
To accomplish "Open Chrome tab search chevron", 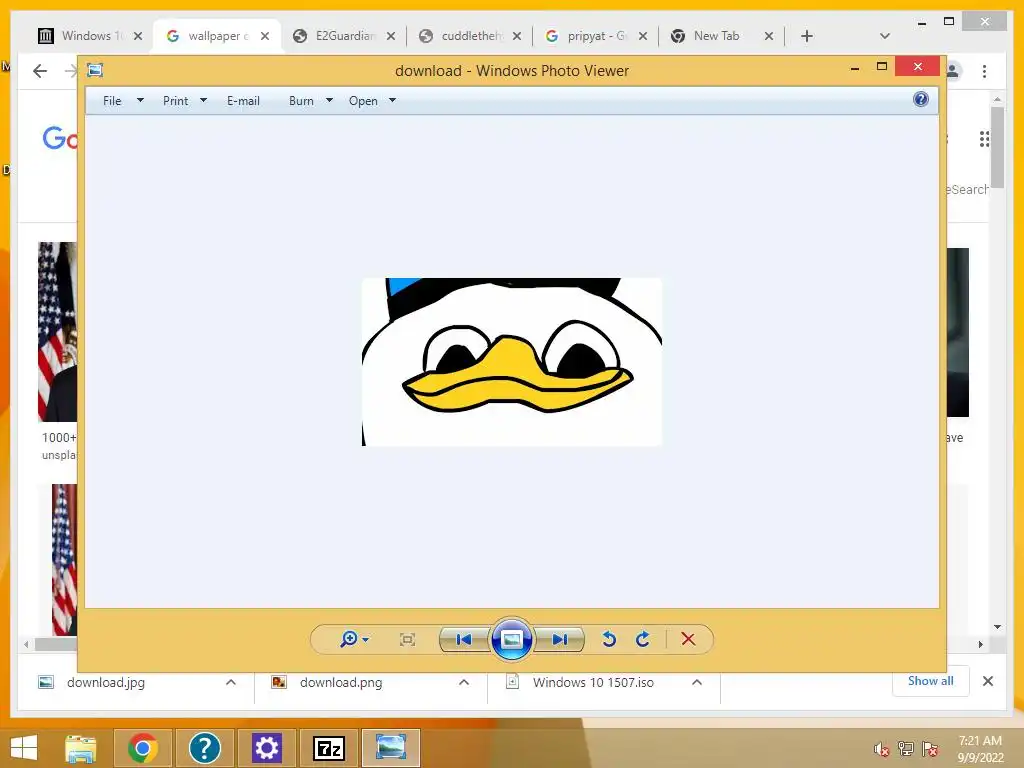I will point(885,36).
